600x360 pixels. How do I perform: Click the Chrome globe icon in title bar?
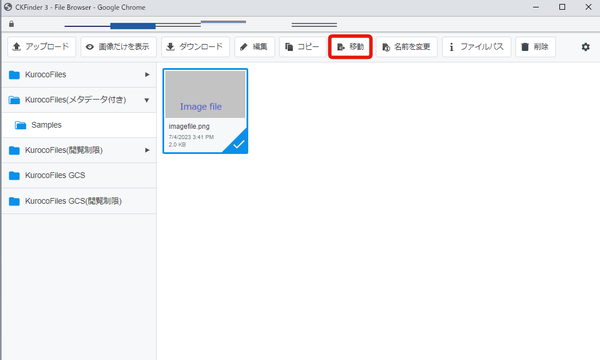pyautogui.click(x=8, y=7)
